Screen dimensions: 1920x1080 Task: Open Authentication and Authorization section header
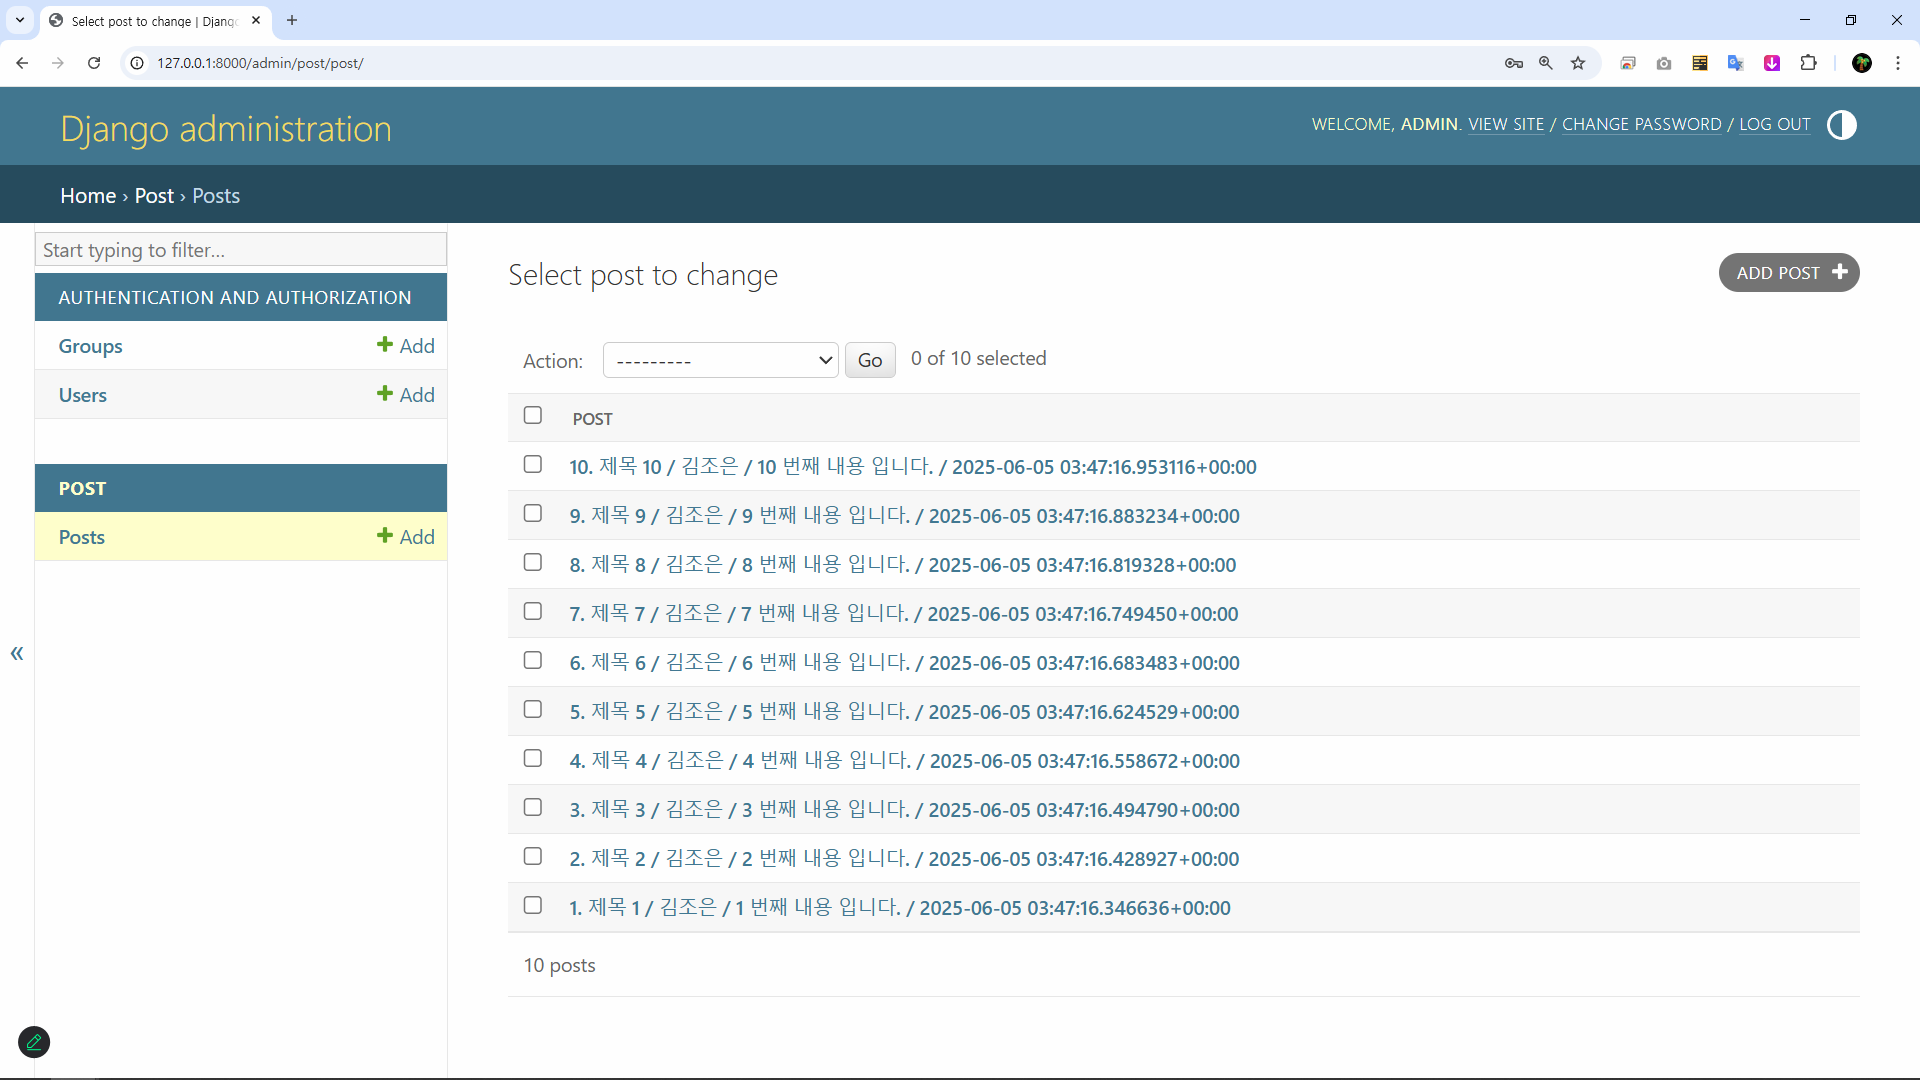pos(235,297)
